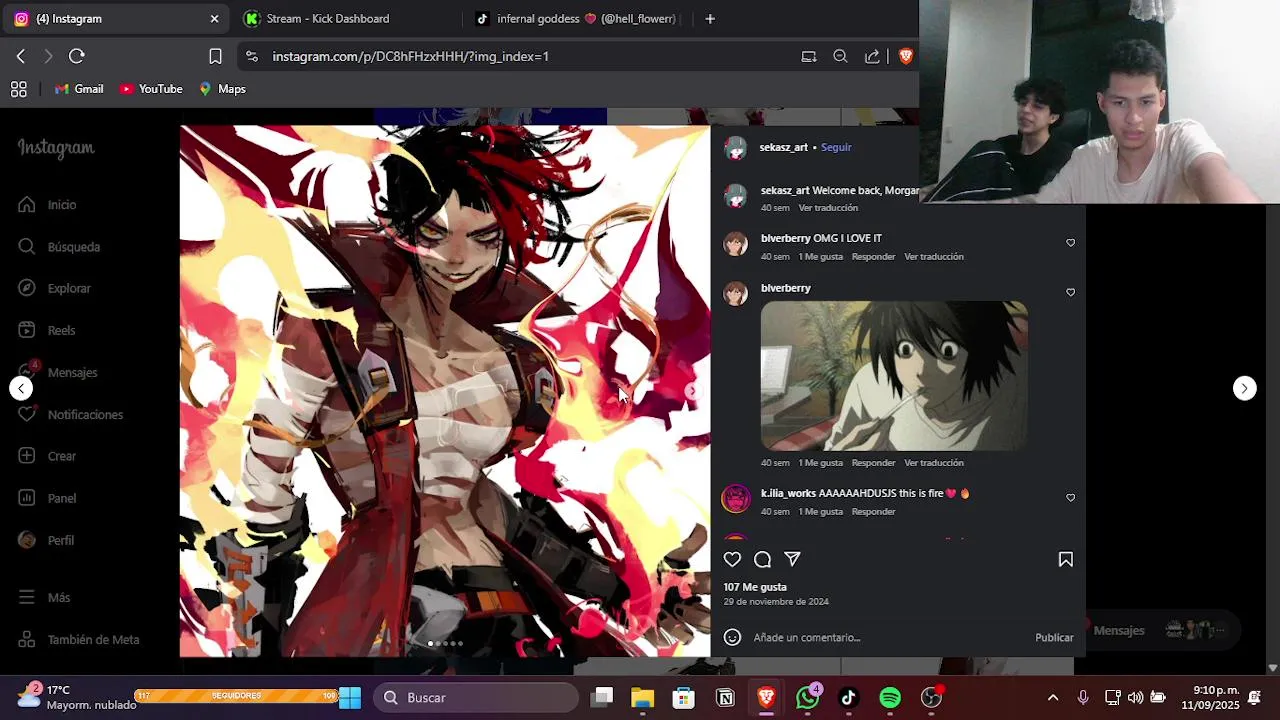Open the apps grid in bookmarks bar
This screenshot has width=1280, height=720.
pos(18,89)
